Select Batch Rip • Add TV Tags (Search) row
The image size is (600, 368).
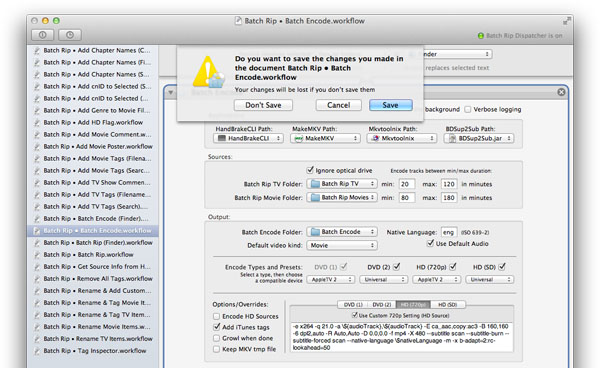93,207
